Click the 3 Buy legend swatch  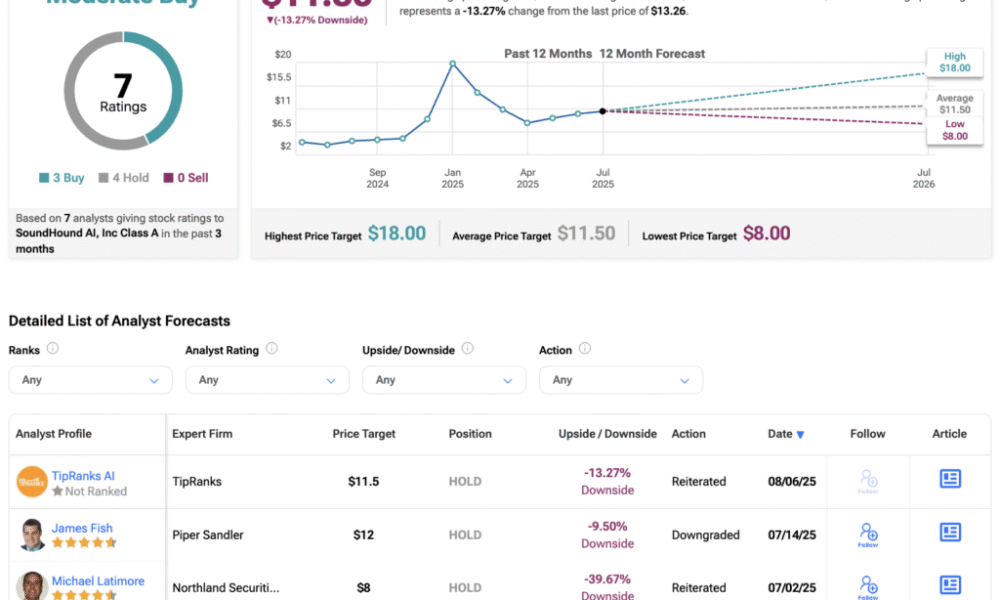[44, 178]
